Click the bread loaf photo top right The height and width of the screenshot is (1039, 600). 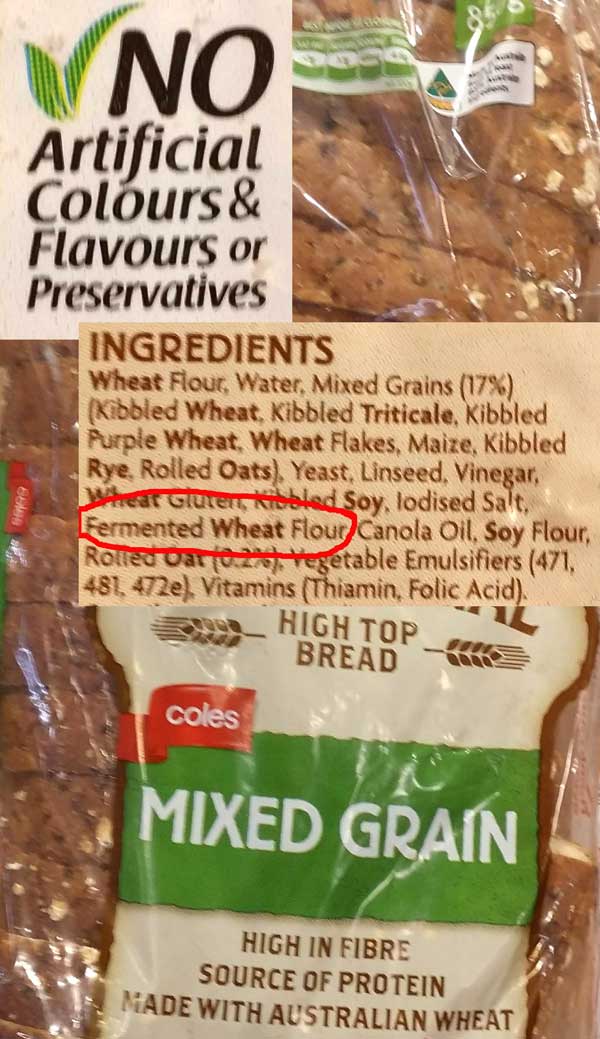tap(446, 160)
